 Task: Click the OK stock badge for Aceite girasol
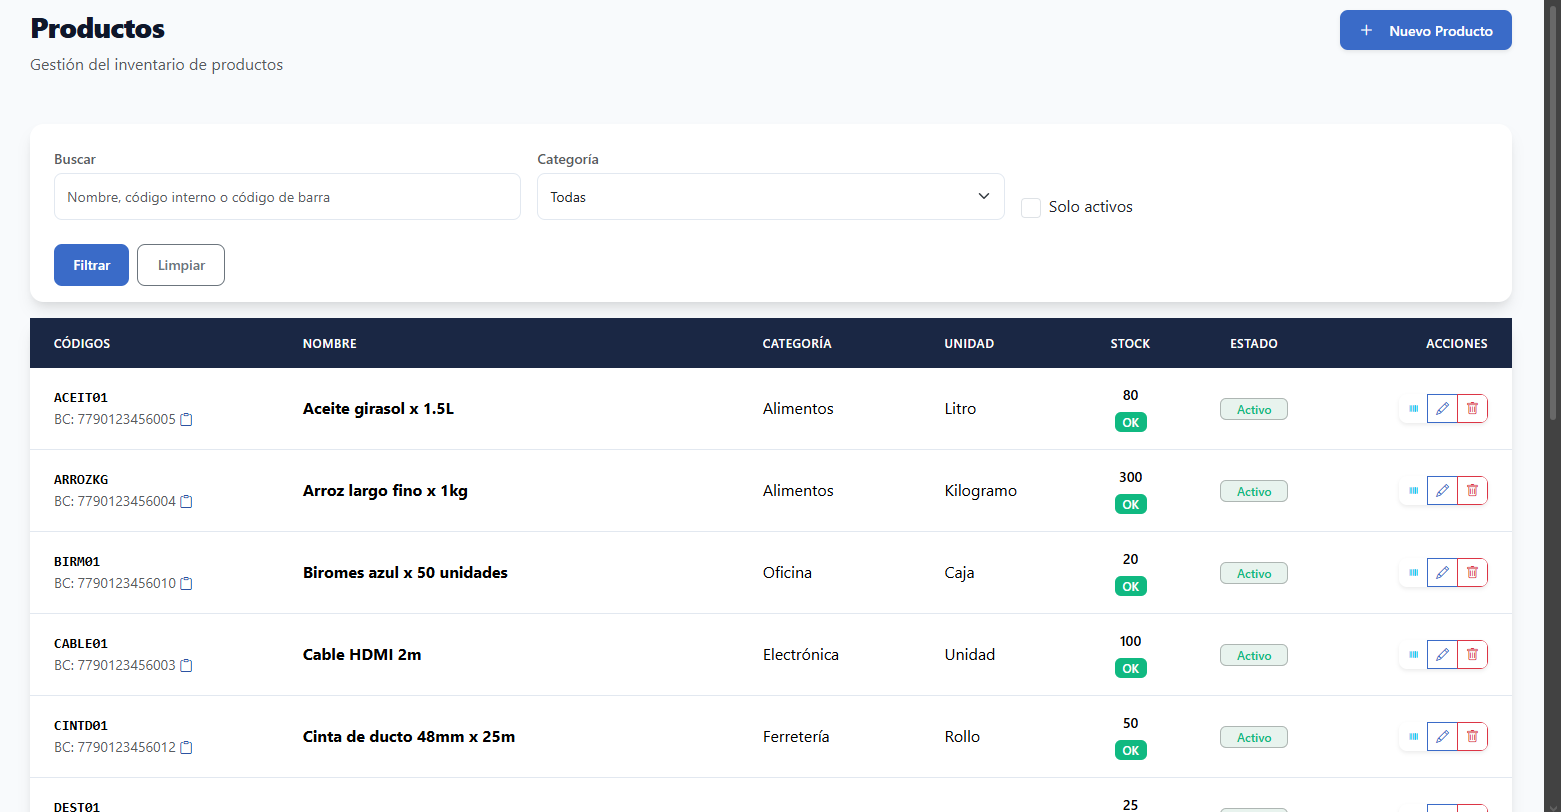(x=1131, y=422)
